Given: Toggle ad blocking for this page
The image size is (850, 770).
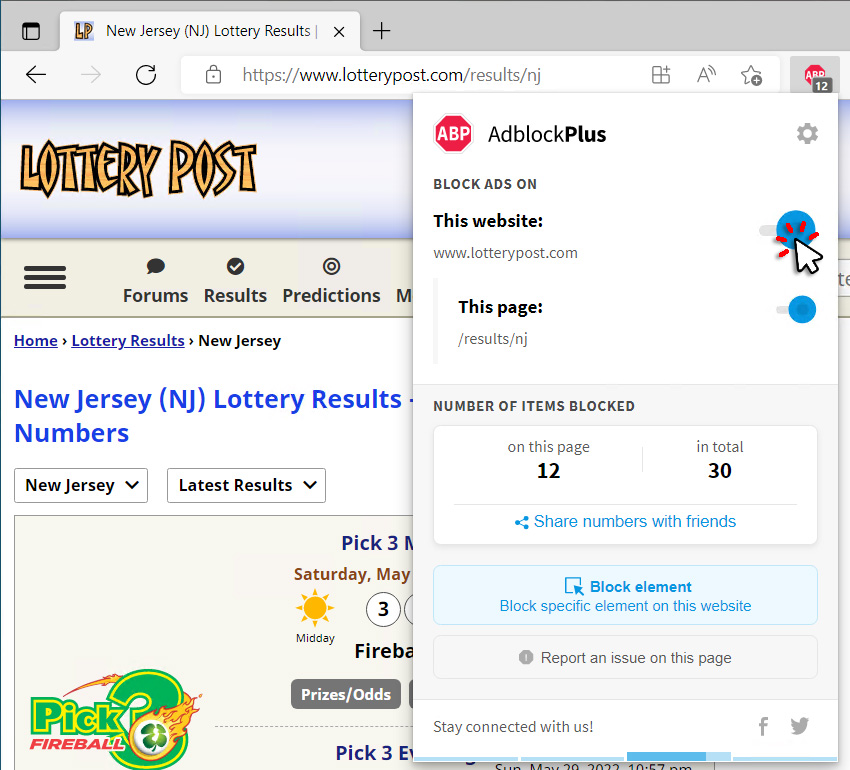Looking at the screenshot, I should pos(796,310).
